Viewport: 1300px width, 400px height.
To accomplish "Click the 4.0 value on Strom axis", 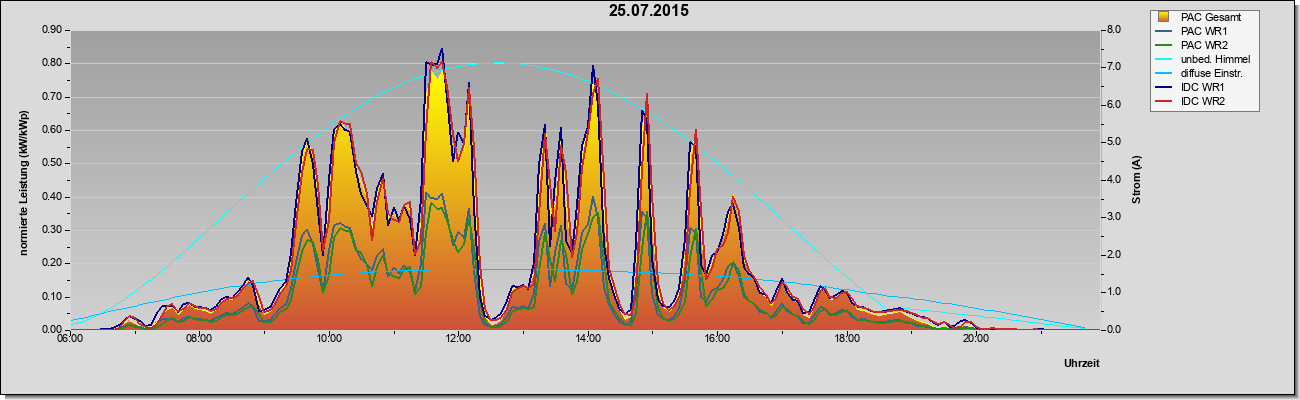I will [x=1115, y=180].
